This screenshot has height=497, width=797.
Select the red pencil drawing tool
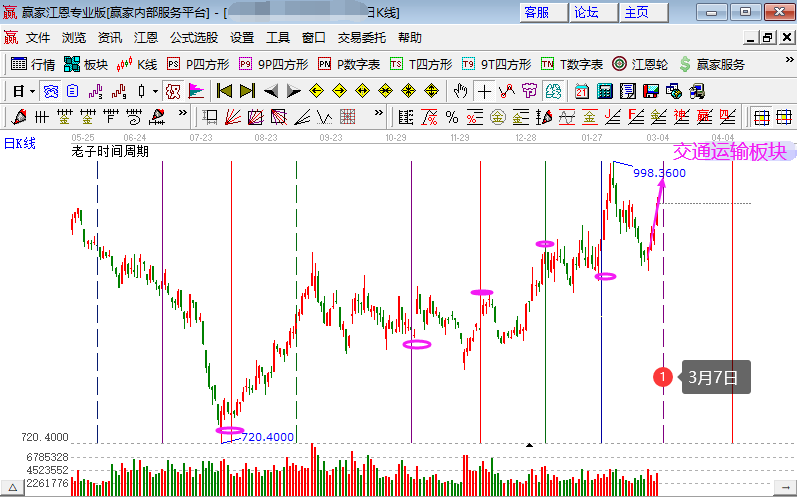(19, 117)
